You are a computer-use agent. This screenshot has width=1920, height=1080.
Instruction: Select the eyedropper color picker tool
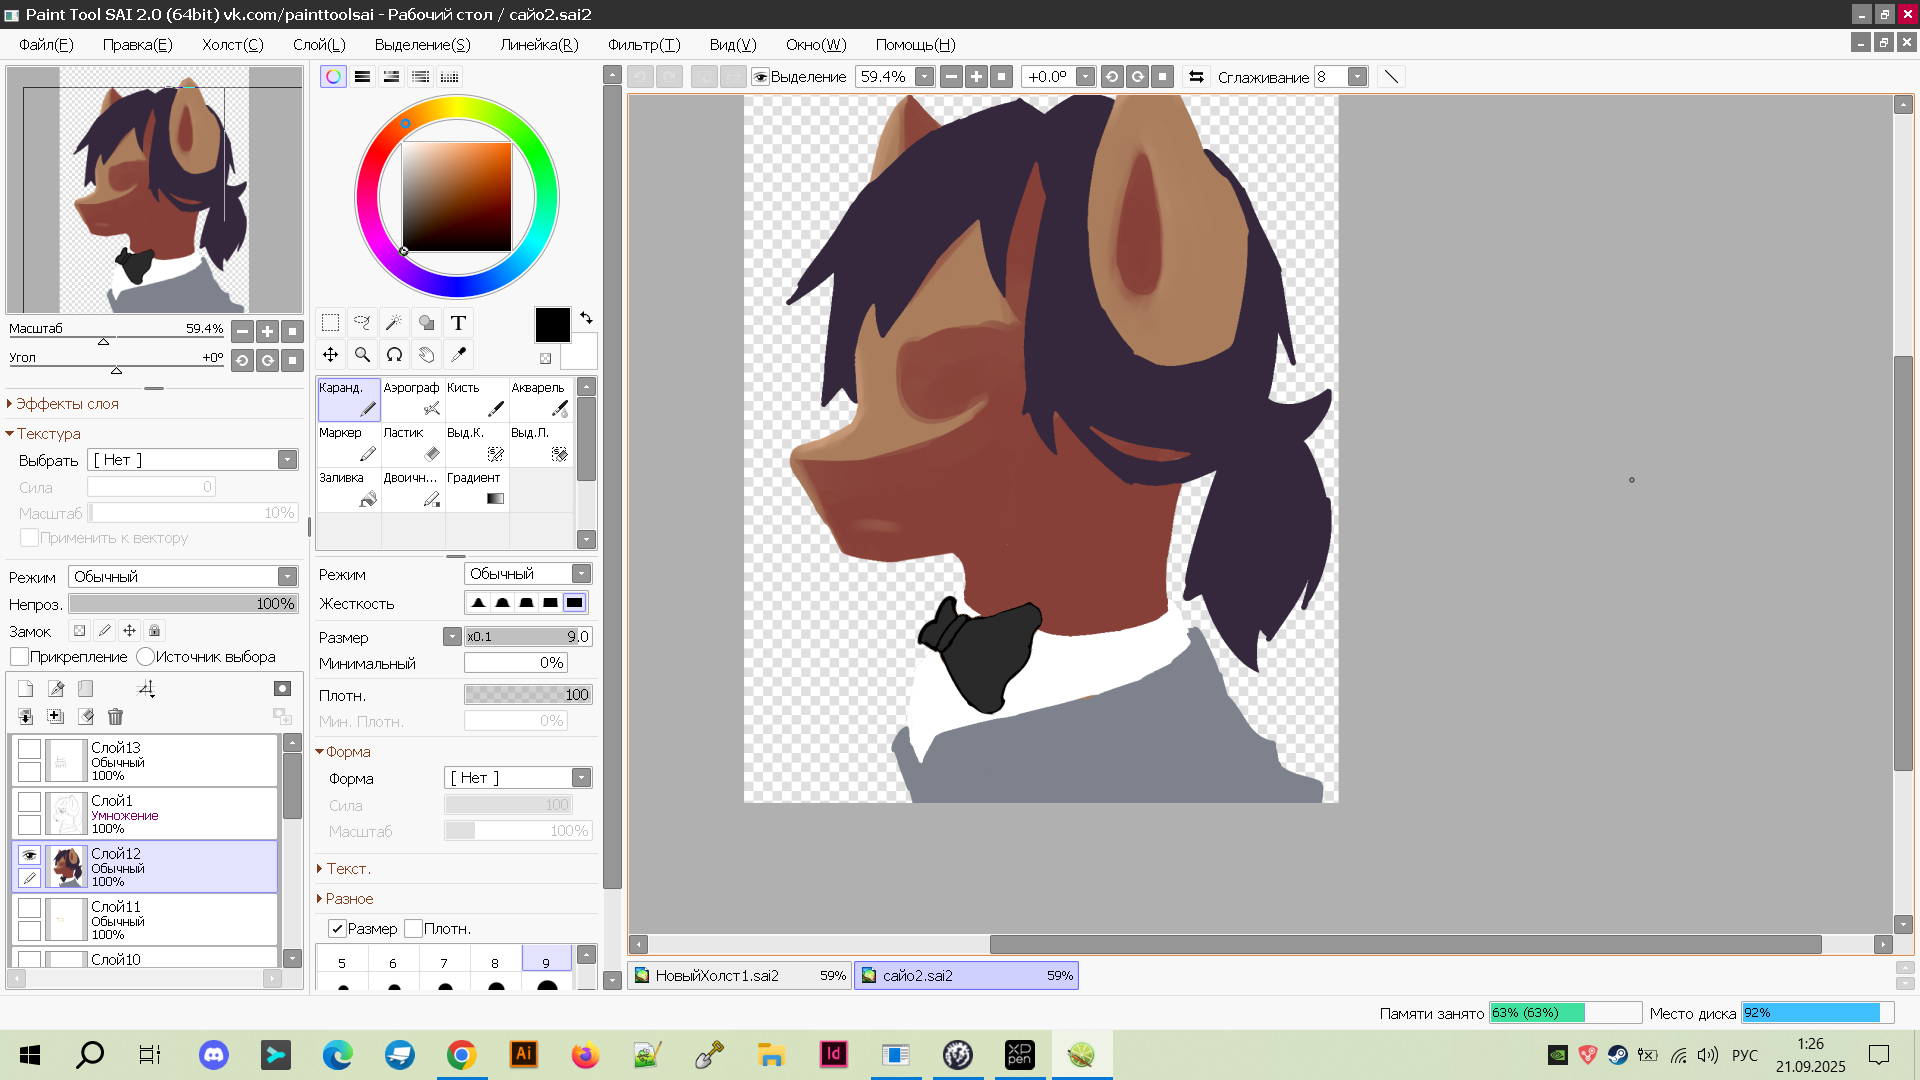458,355
